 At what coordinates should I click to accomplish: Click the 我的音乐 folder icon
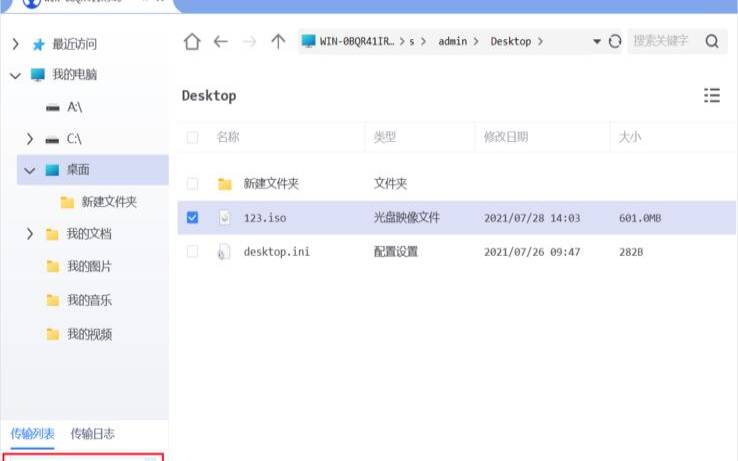pyautogui.click(x=53, y=300)
